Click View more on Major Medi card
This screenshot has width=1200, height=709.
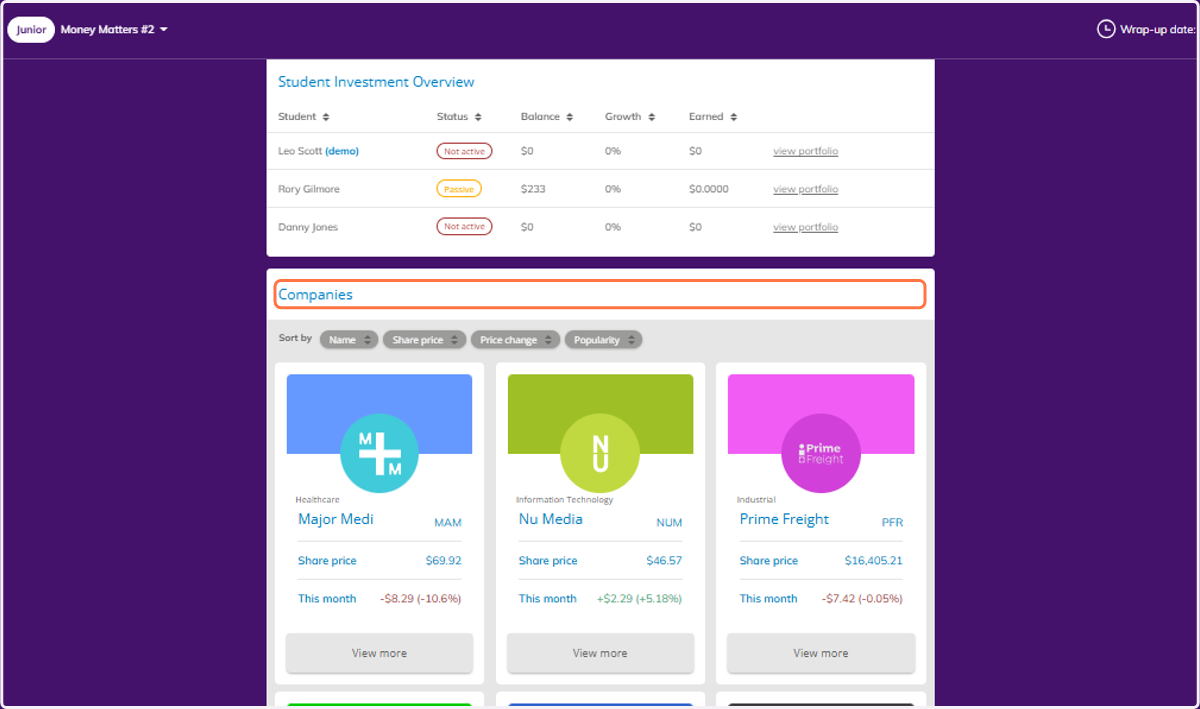(x=379, y=653)
